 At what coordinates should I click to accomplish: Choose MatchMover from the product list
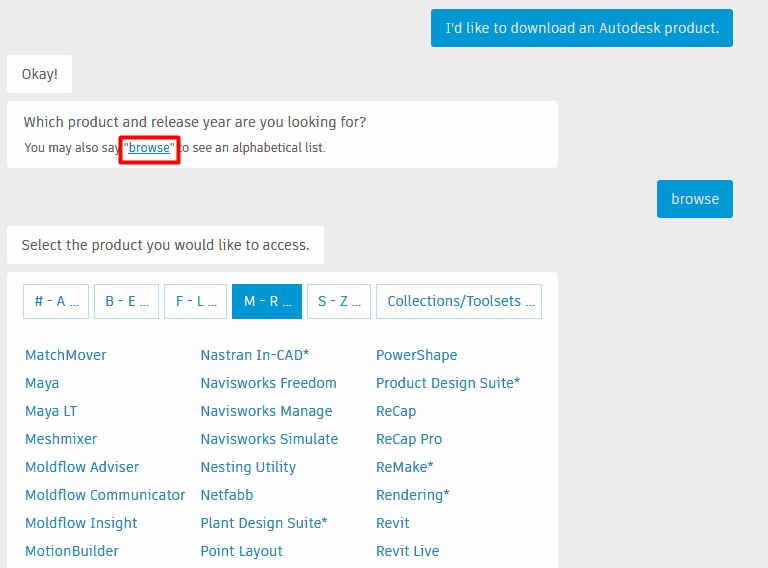click(66, 355)
